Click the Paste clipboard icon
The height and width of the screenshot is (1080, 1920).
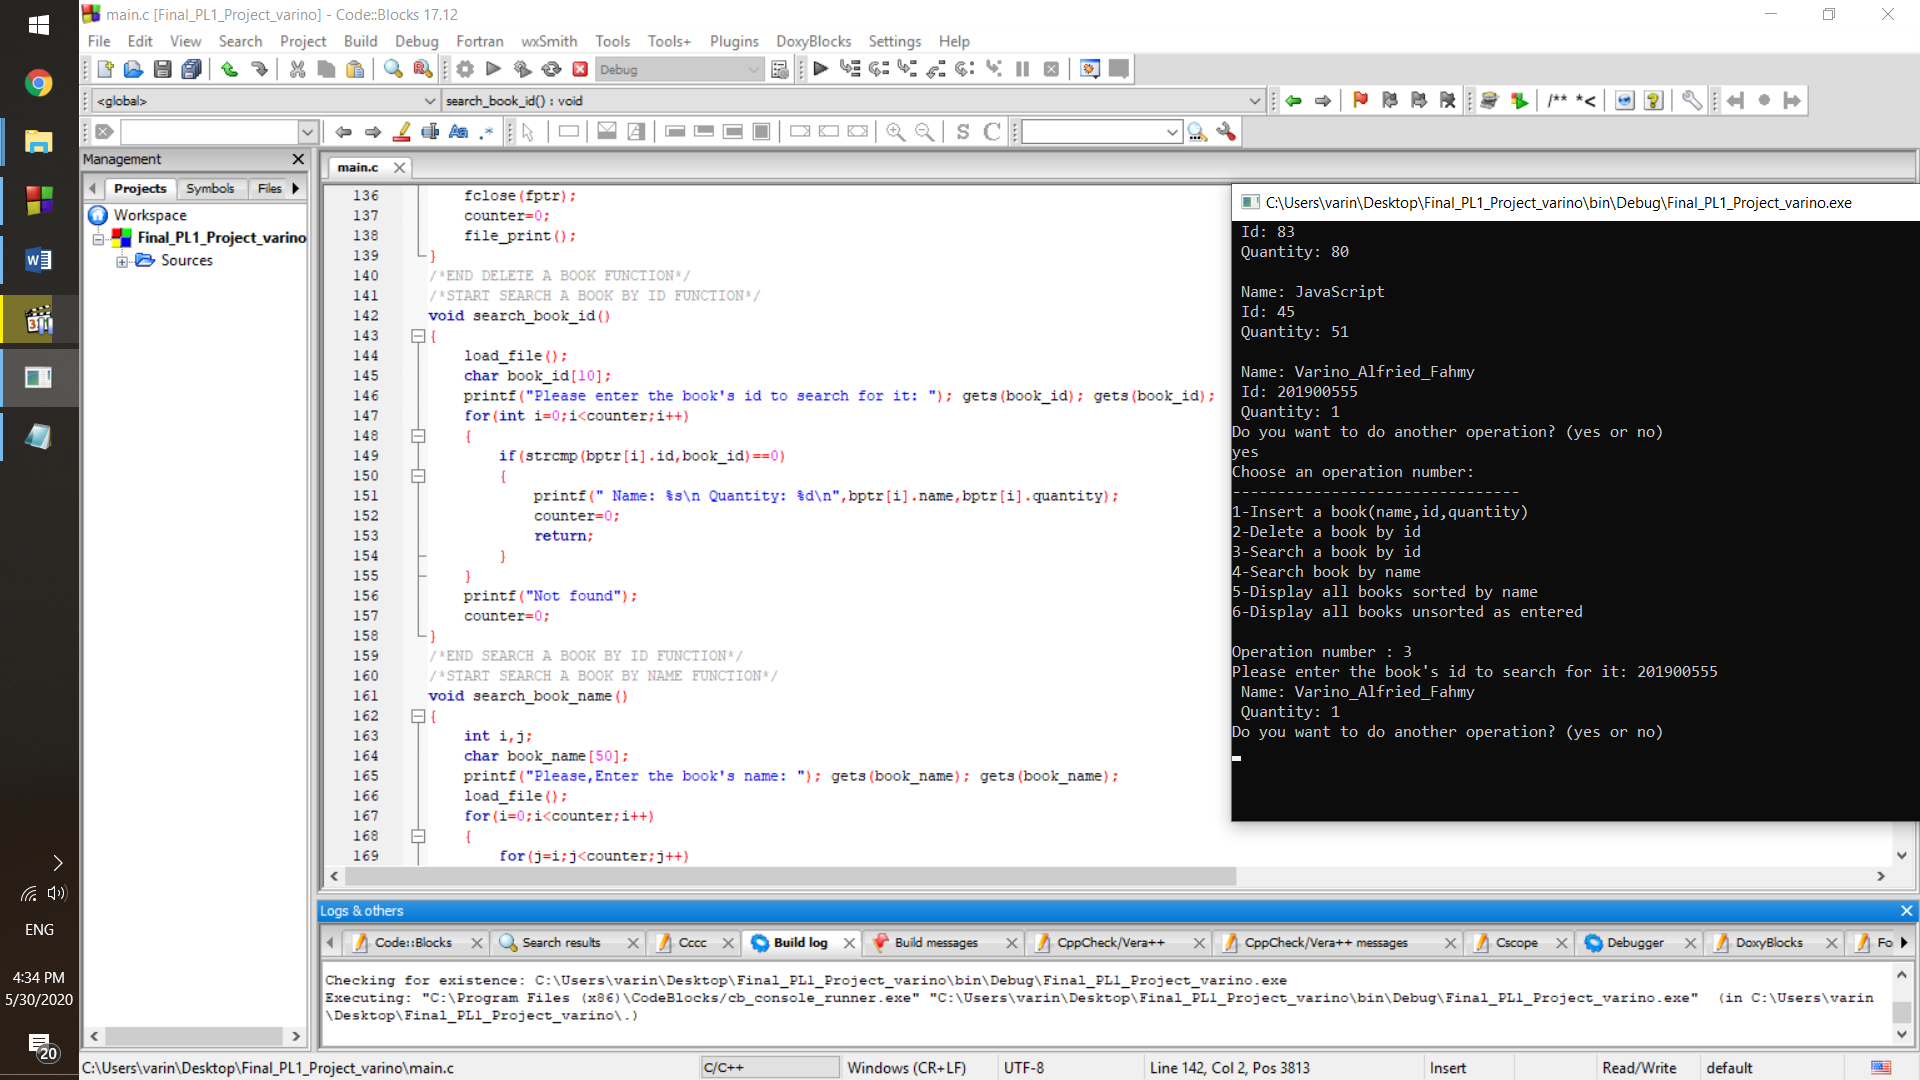coord(355,69)
